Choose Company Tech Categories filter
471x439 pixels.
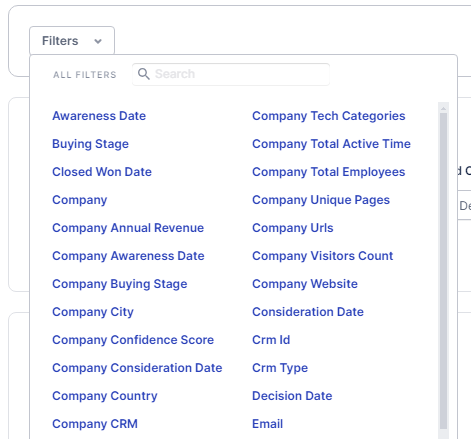pyautogui.click(x=329, y=116)
